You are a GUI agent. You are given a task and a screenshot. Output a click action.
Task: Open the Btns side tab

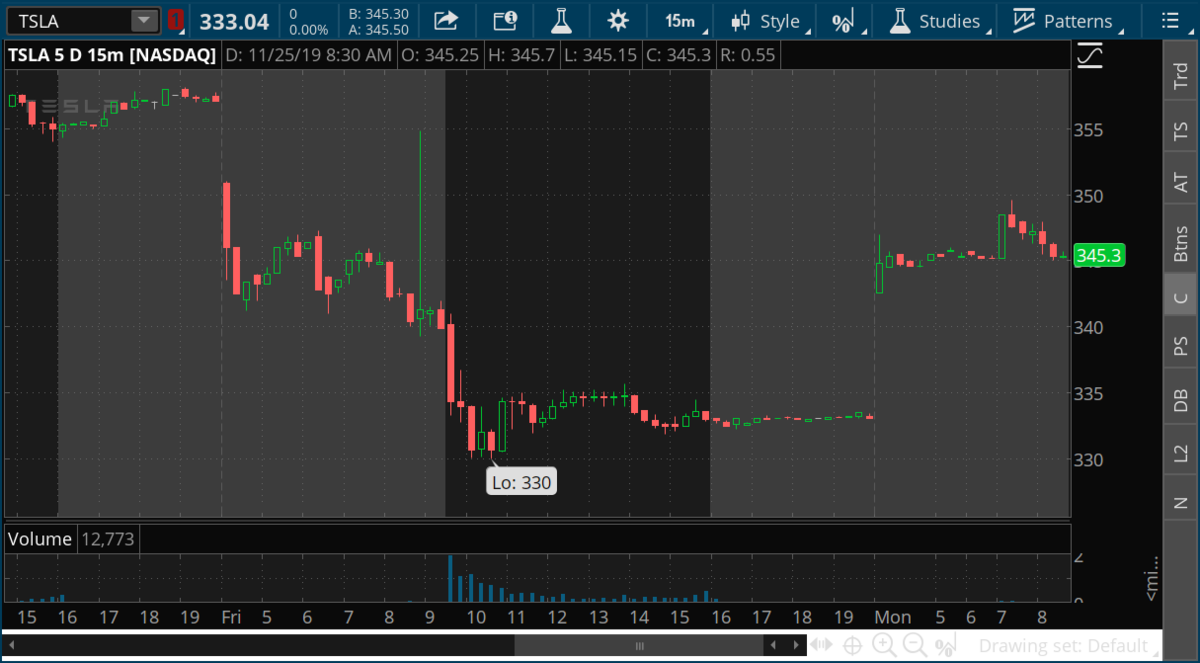(x=1181, y=243)
